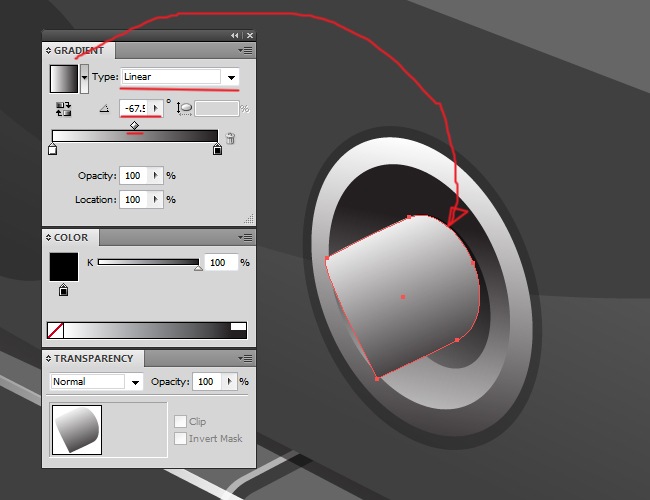Open the Transparency panel flyout menu
Screen dimensions: 650x500
(246, 359)
